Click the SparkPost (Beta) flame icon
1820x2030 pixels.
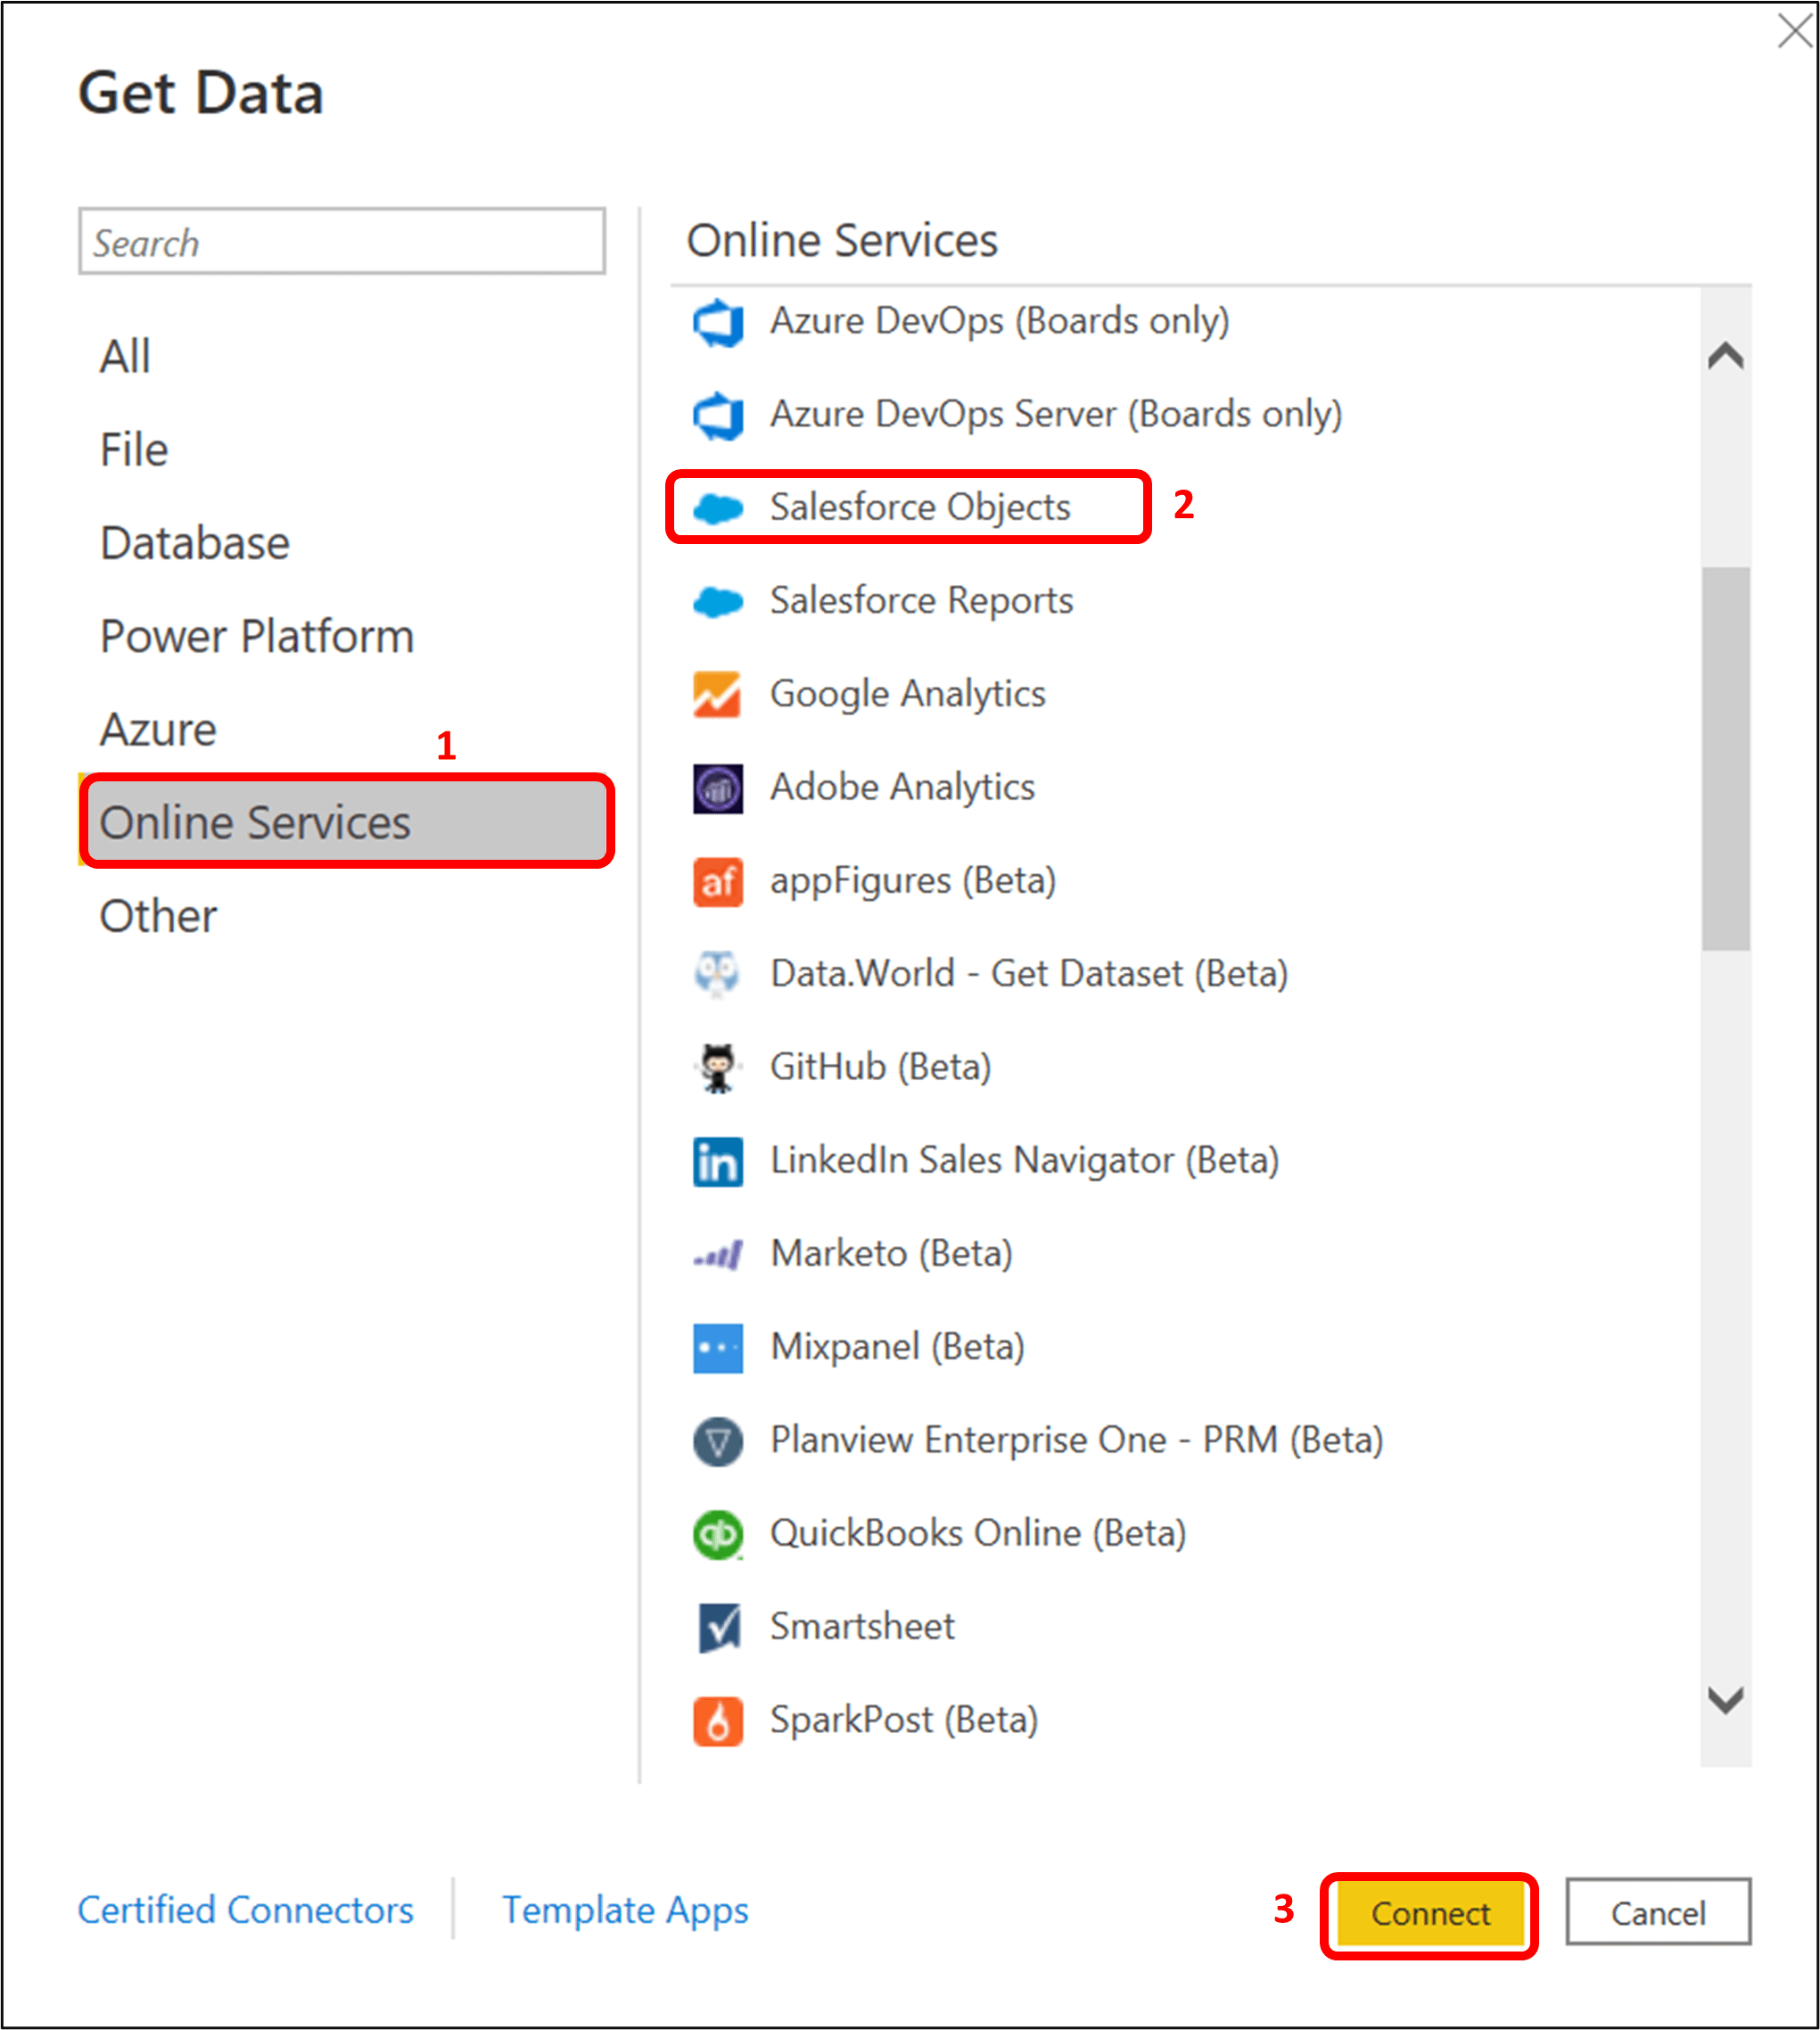click(717, 1719)
